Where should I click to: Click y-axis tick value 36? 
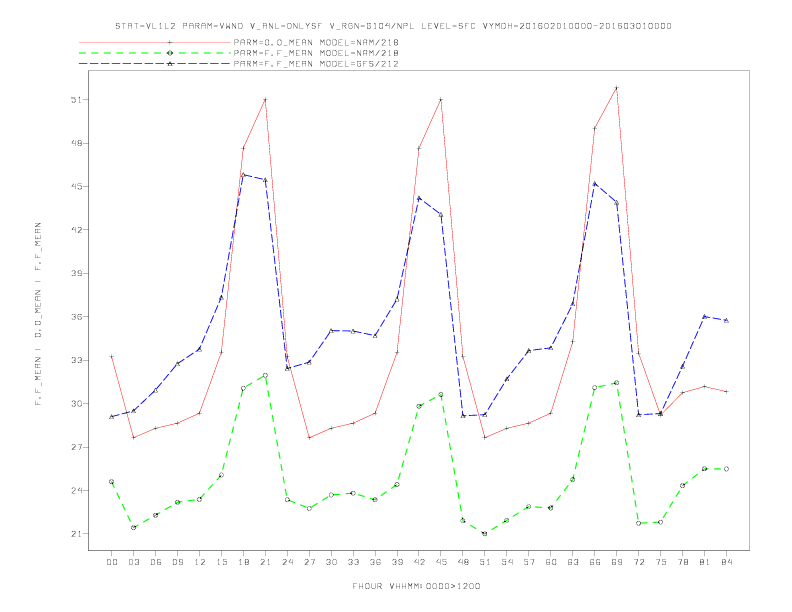click(x=76, y=317)
